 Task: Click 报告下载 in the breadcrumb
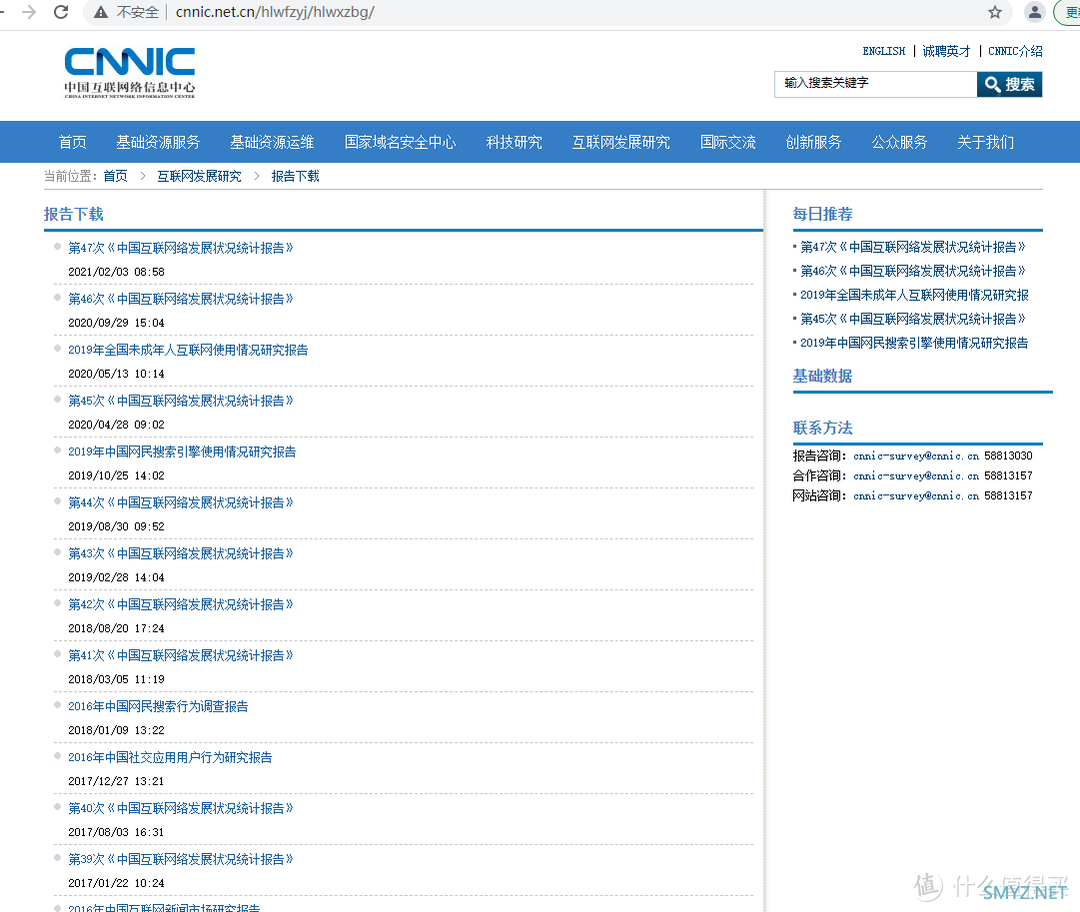point(295,176)
